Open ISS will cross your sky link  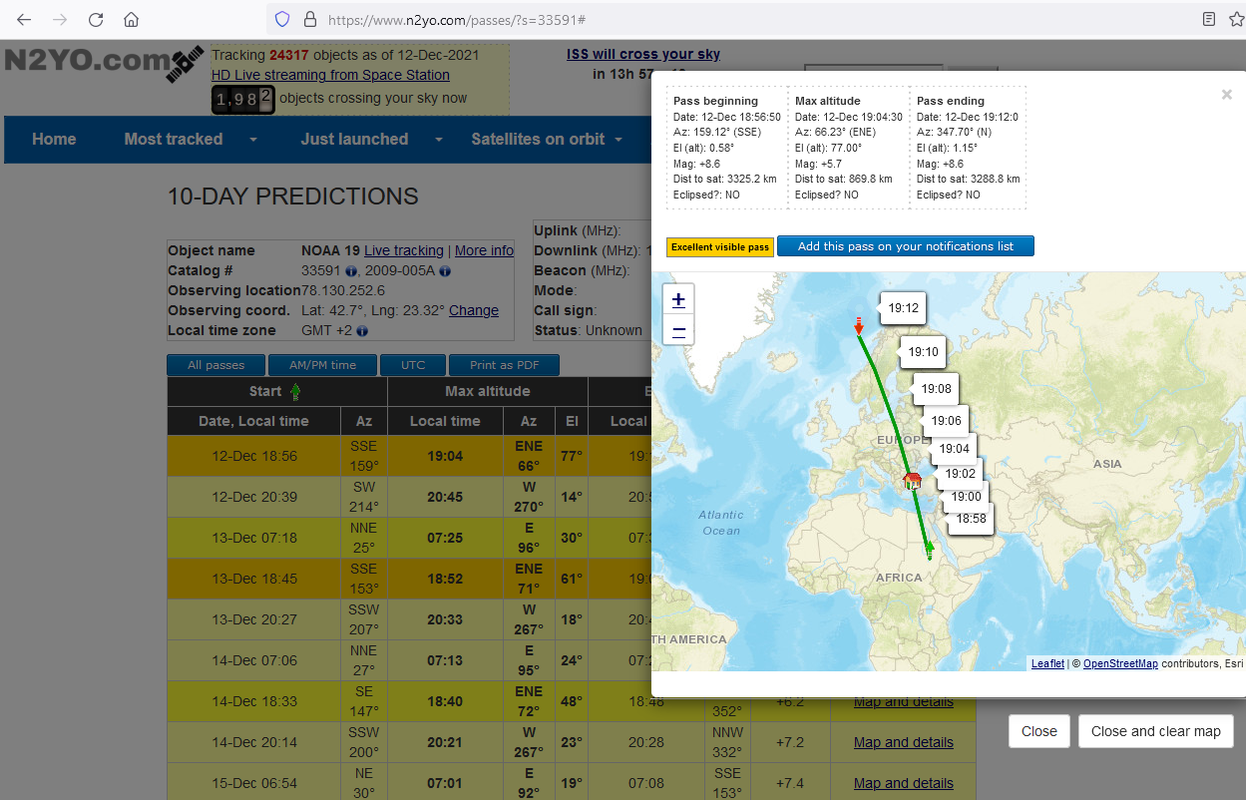[x=643, y=54]
